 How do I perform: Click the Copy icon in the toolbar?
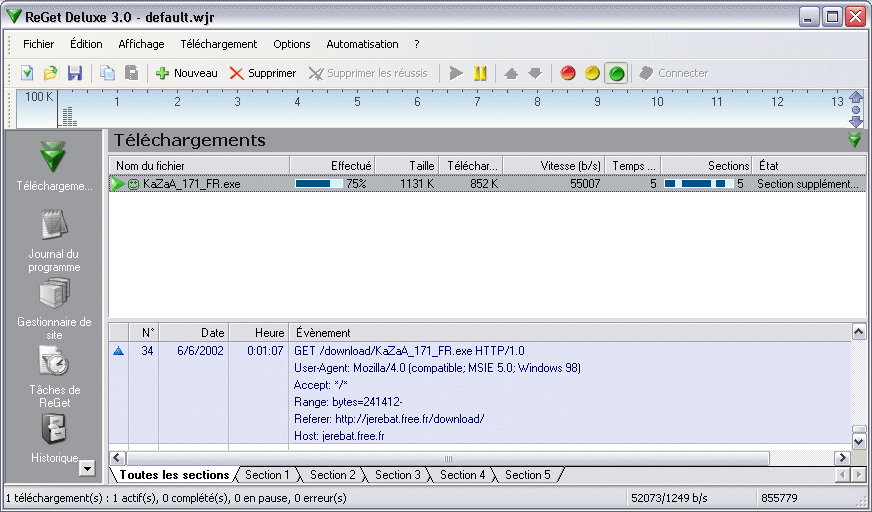point(107,73)
